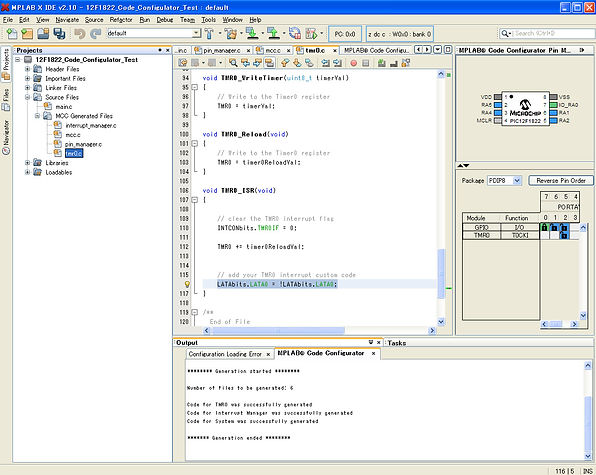This screenshot has height=475, width=596.
Task: Click the New File toolbar icon
Action: (12, 34)
